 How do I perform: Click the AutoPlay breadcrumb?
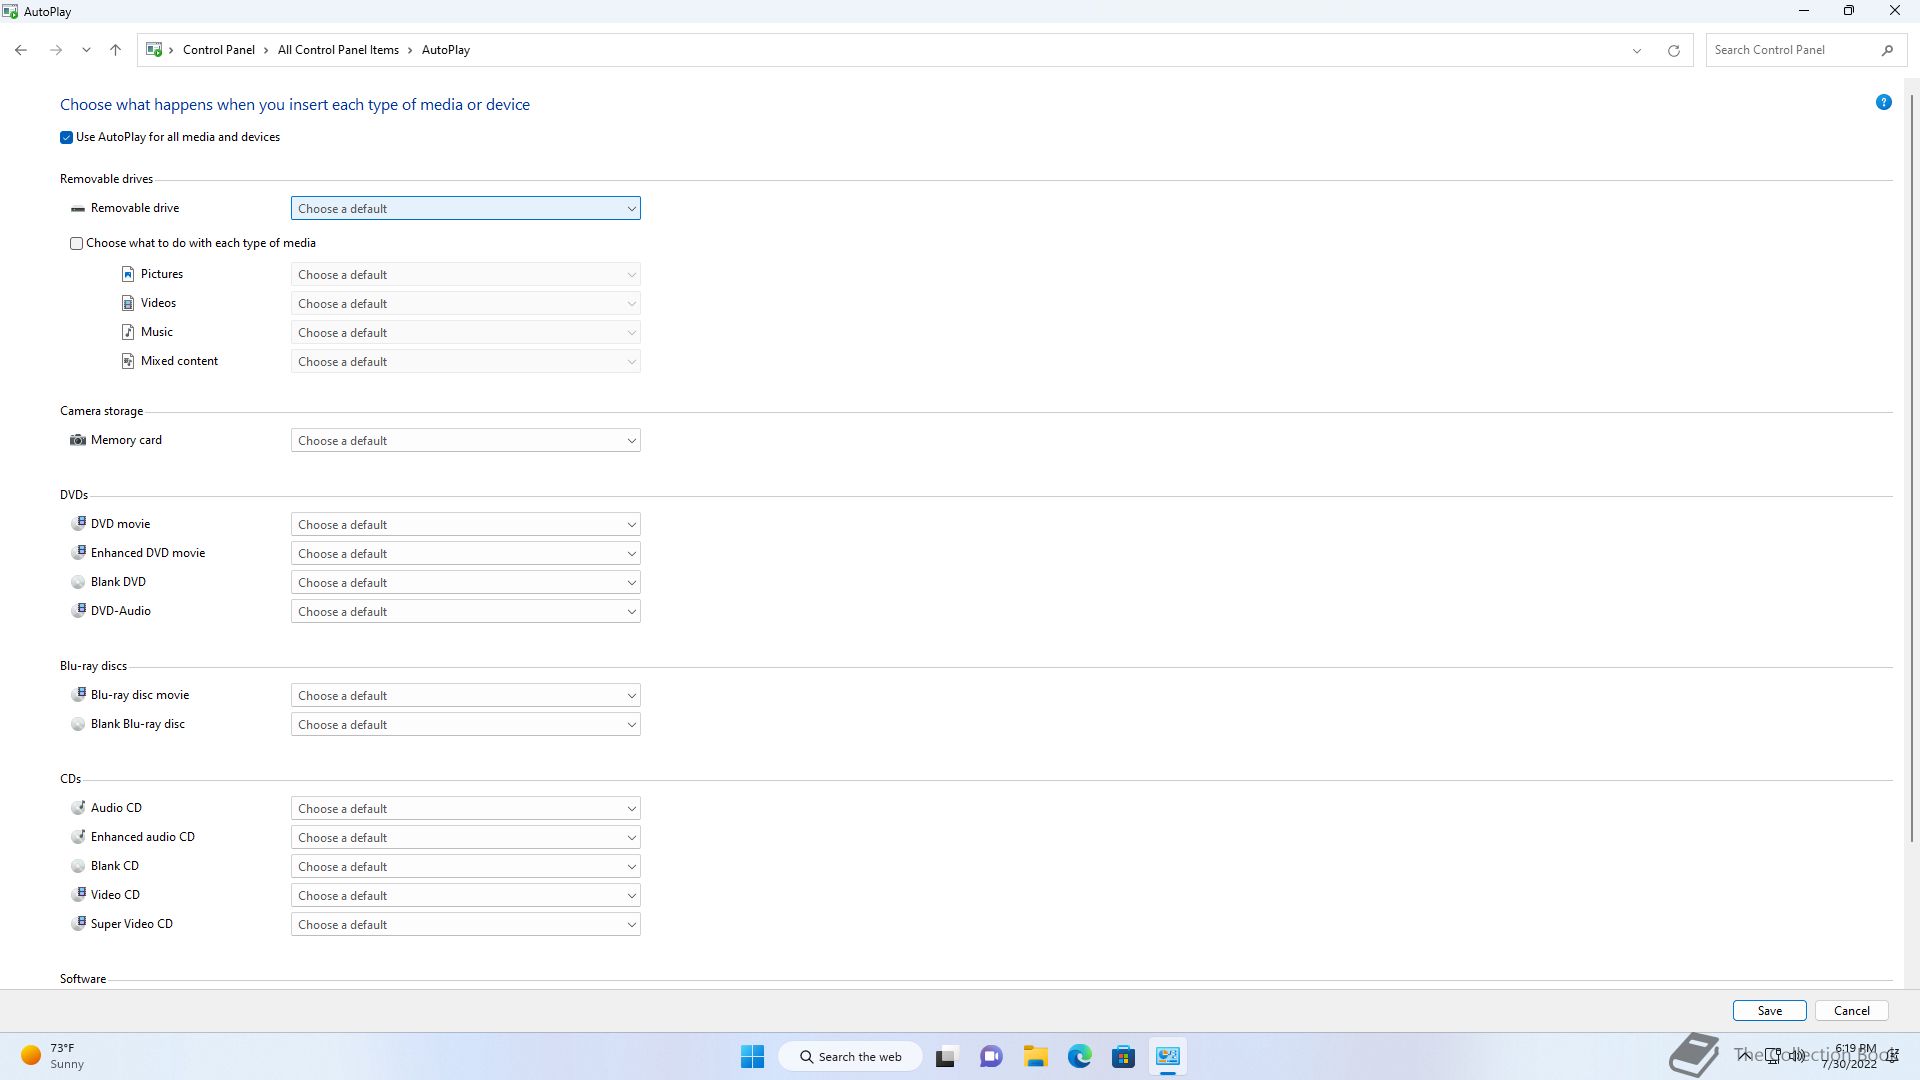pos(445,50)
